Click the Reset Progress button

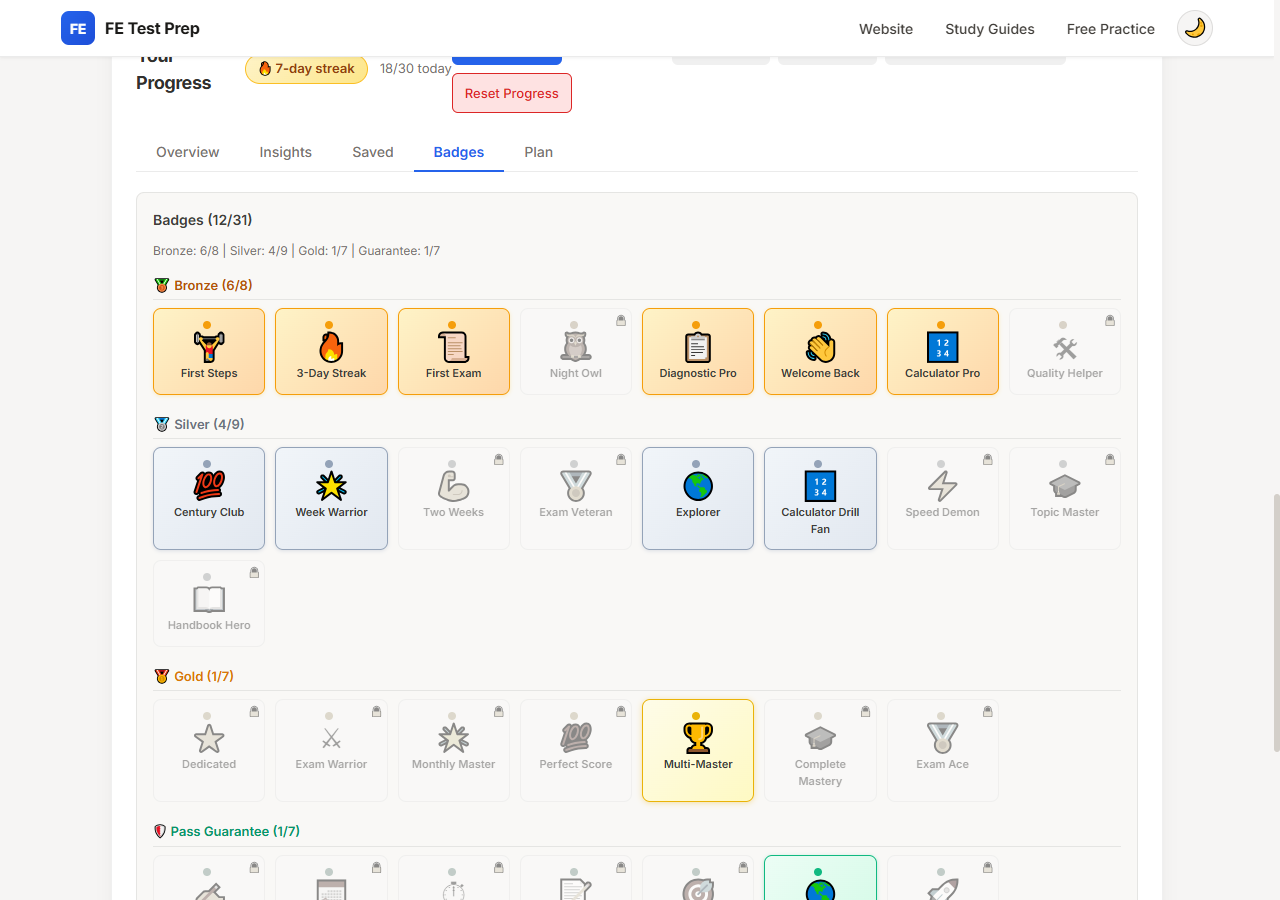(512, 93)
